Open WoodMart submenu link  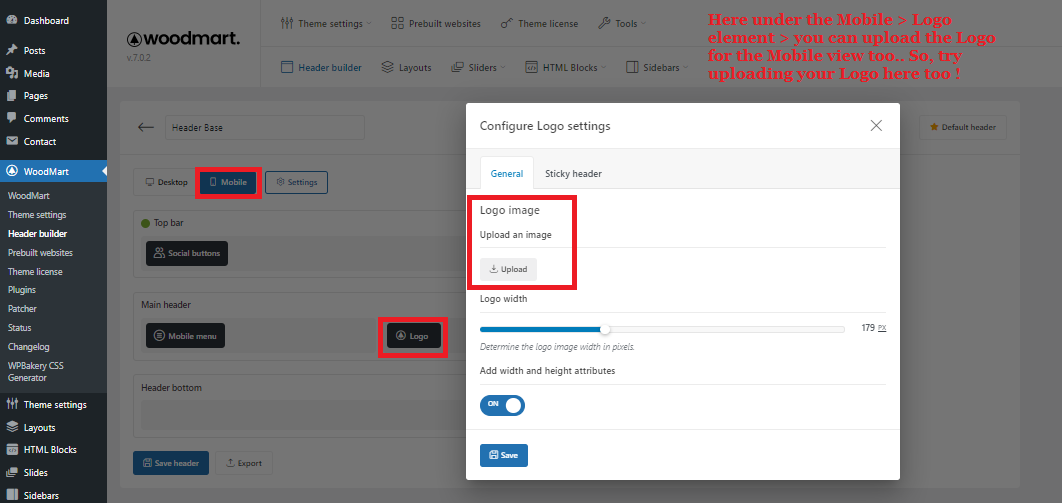point(28,196)
